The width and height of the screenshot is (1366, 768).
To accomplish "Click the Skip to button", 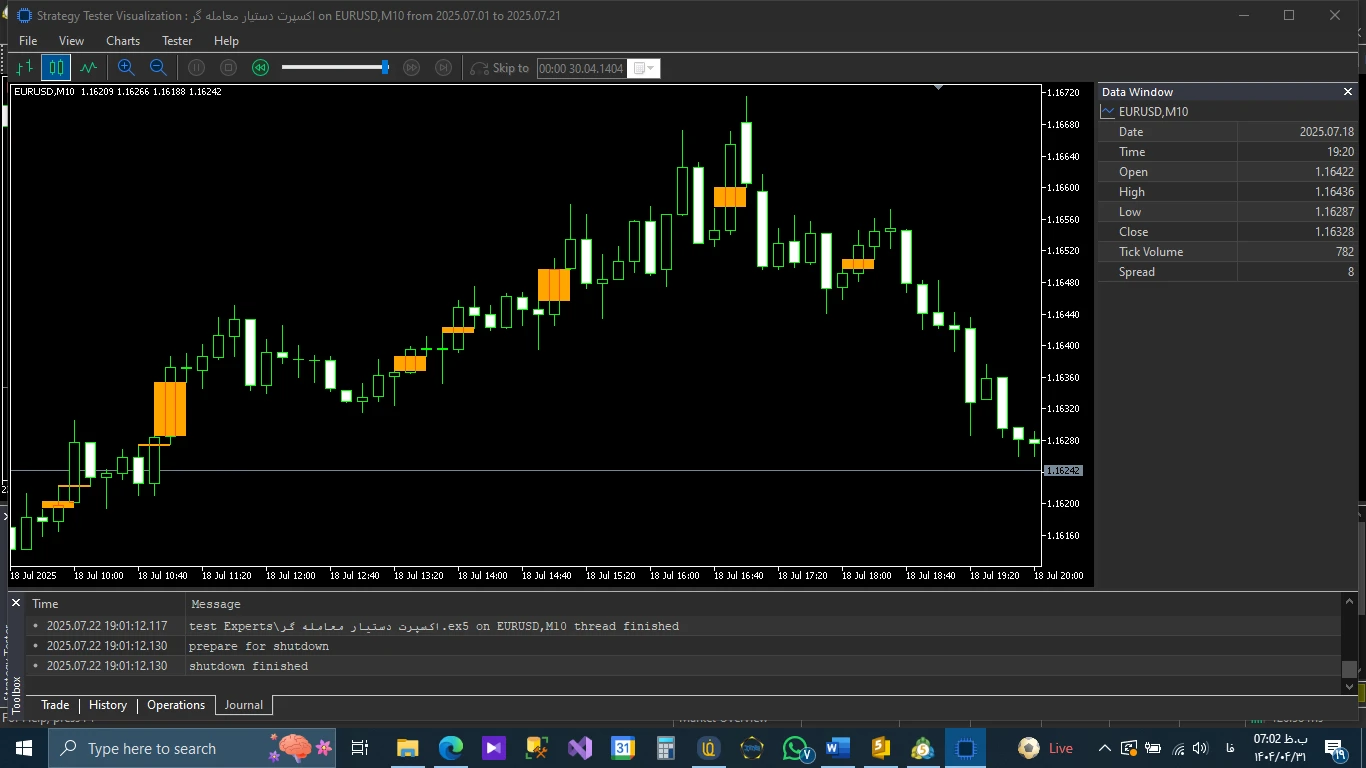I will tap(500, 68).
